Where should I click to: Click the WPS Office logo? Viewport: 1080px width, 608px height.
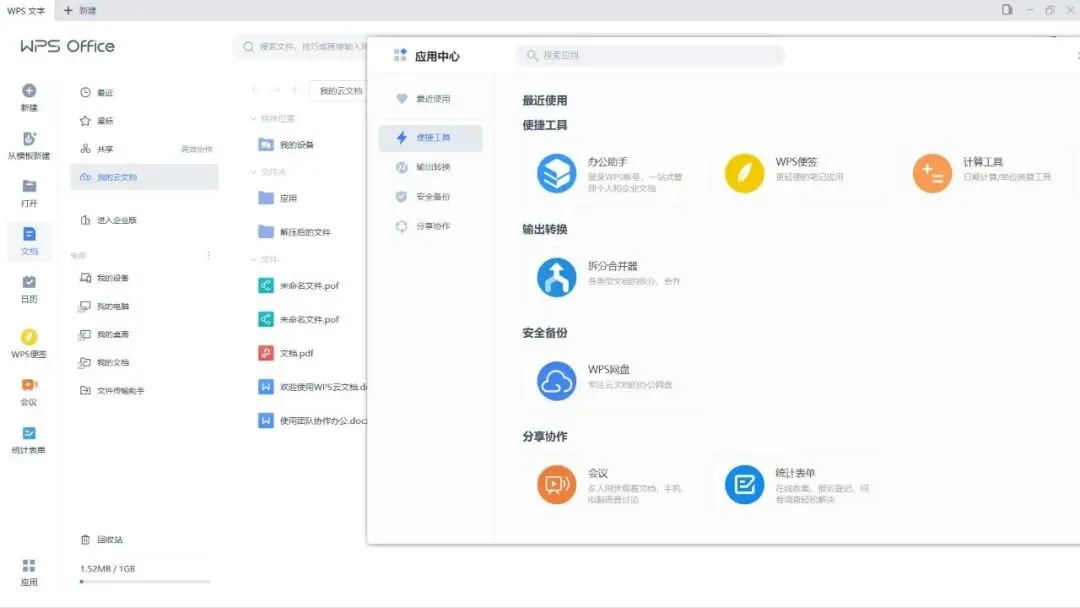click(68, 46)
